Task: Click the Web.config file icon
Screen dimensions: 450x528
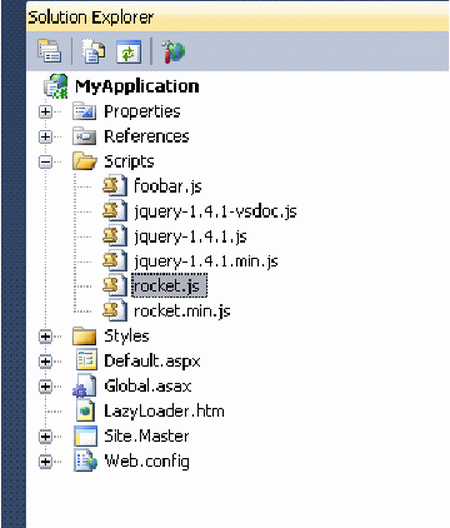Action: click(x=86, y=461)
